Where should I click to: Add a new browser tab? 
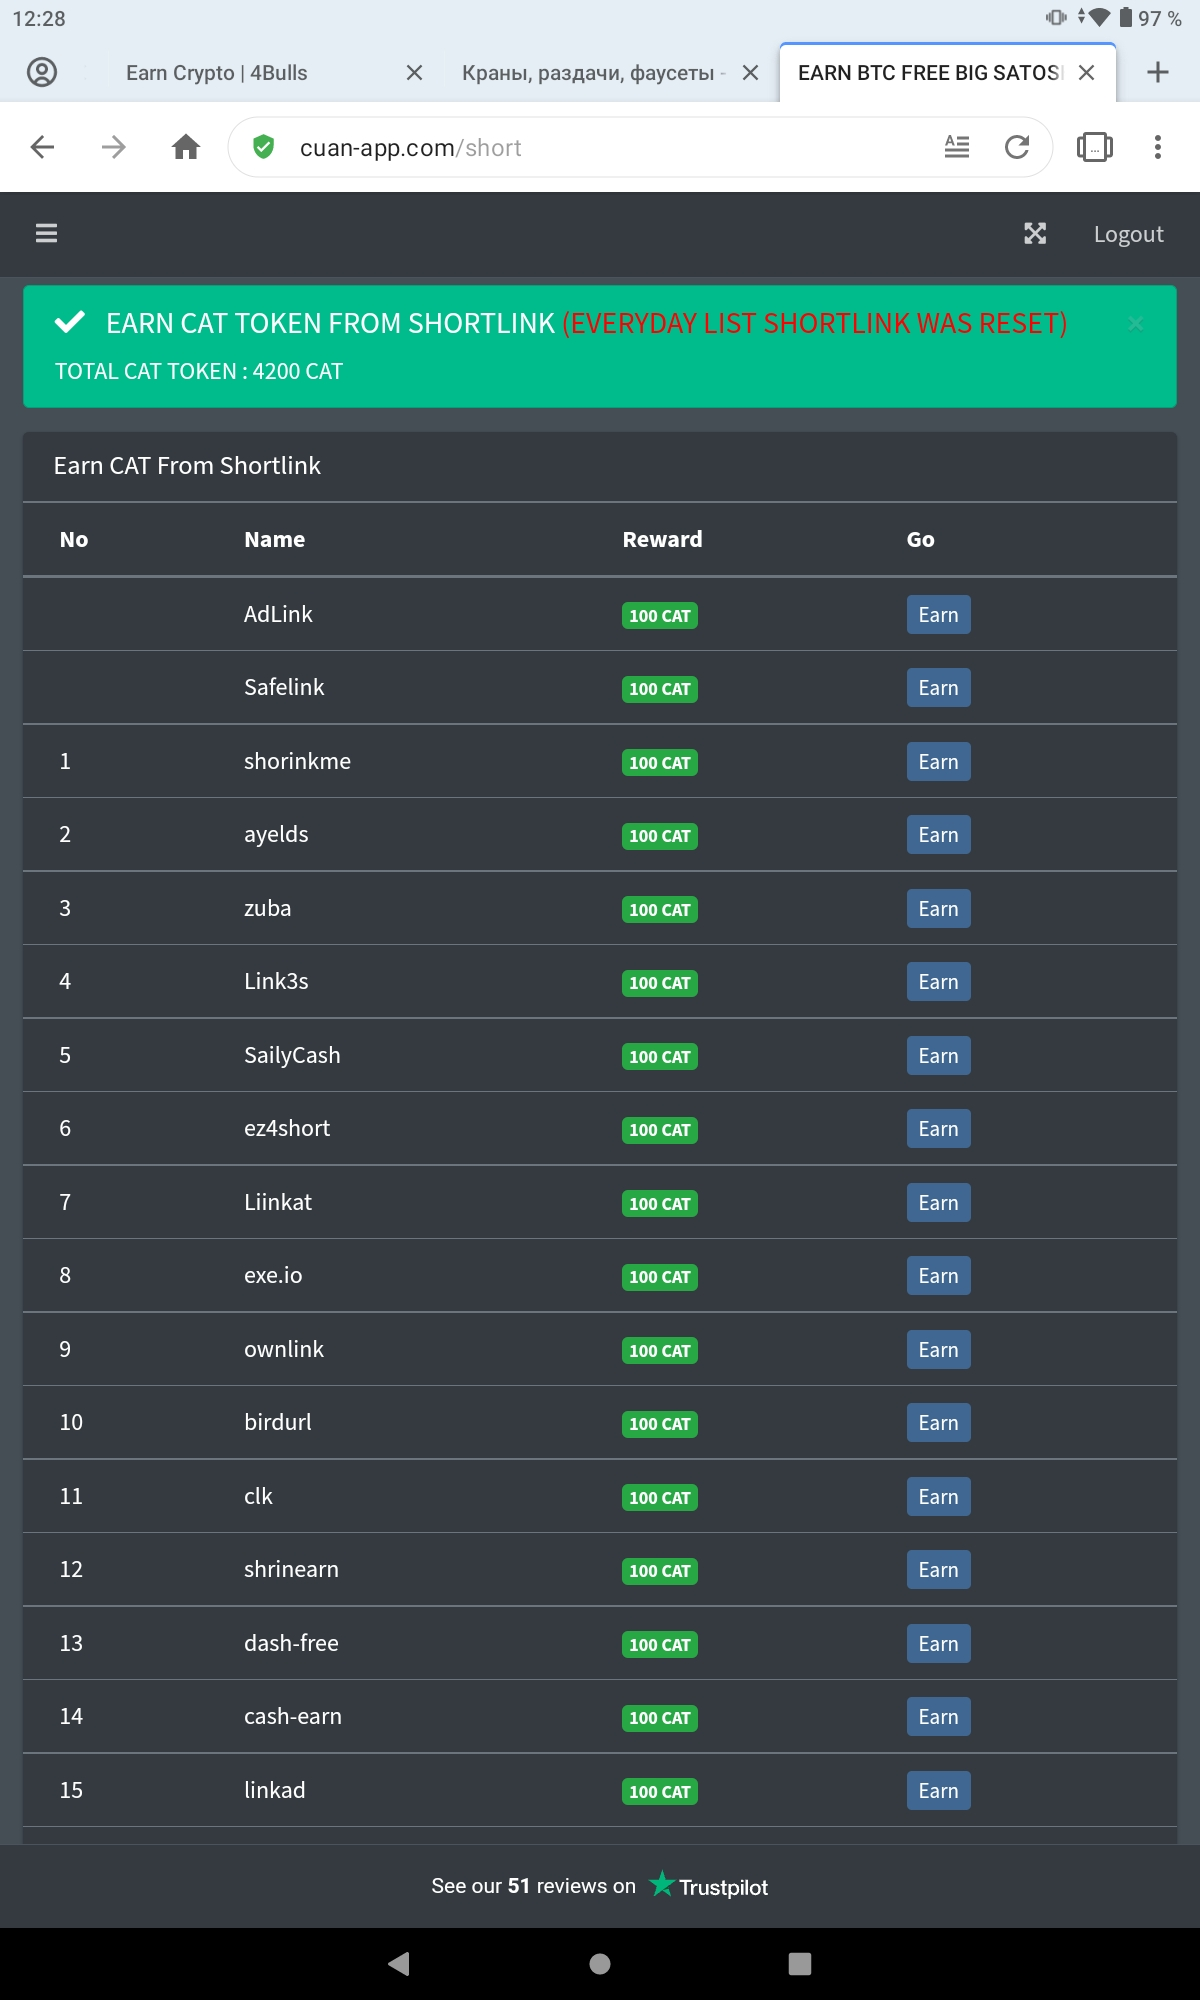pos(1158,73)
